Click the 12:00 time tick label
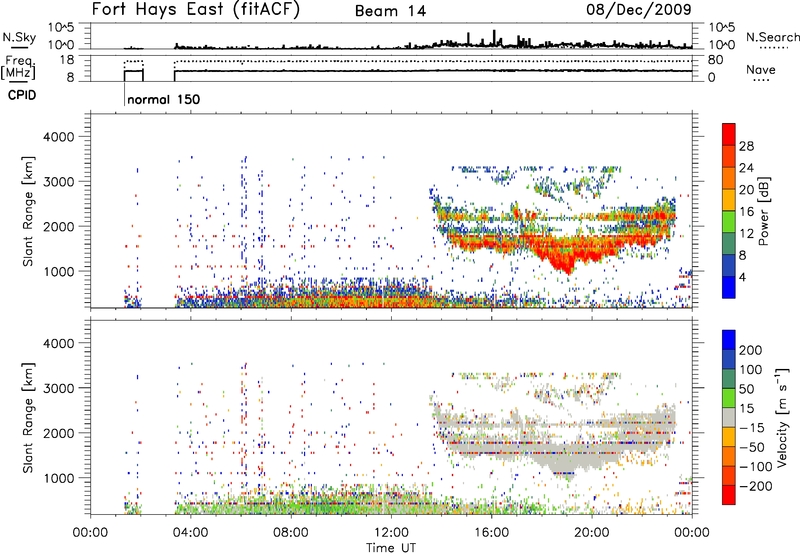Image resolution: width=800 pixels, height=554 pixels. click(x=391, y=532)
